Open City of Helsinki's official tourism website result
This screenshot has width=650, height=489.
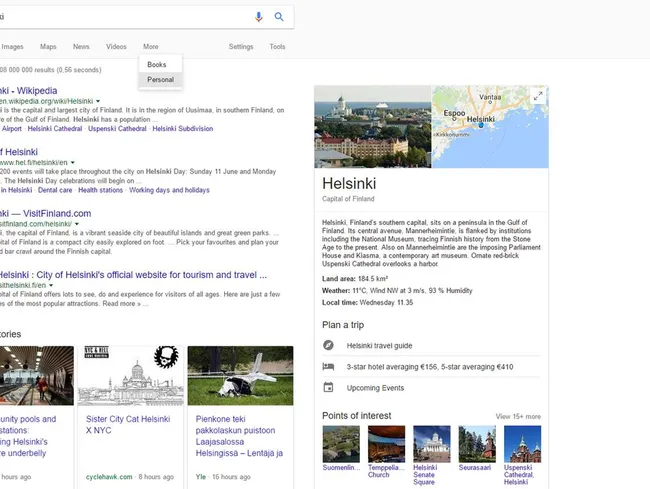133,275
